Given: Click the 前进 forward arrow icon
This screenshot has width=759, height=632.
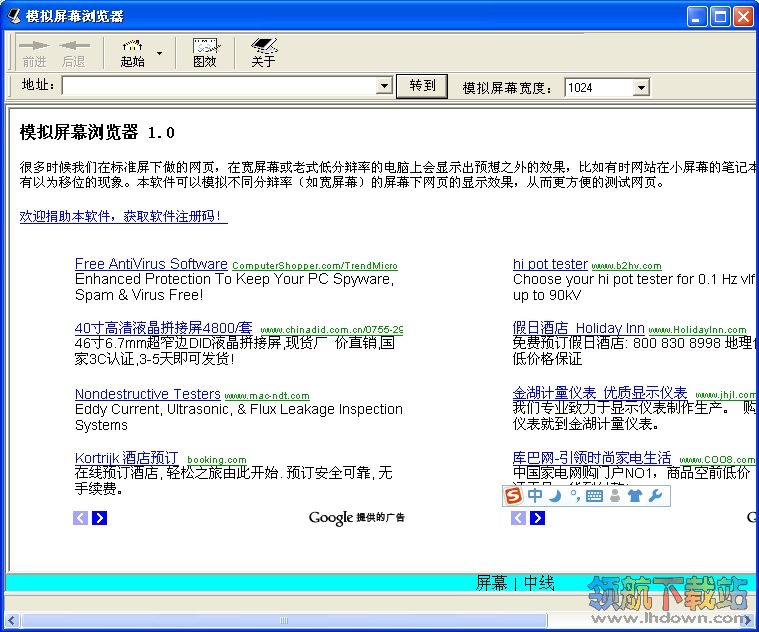Looking at the screenshot, I should click(34, 46).
